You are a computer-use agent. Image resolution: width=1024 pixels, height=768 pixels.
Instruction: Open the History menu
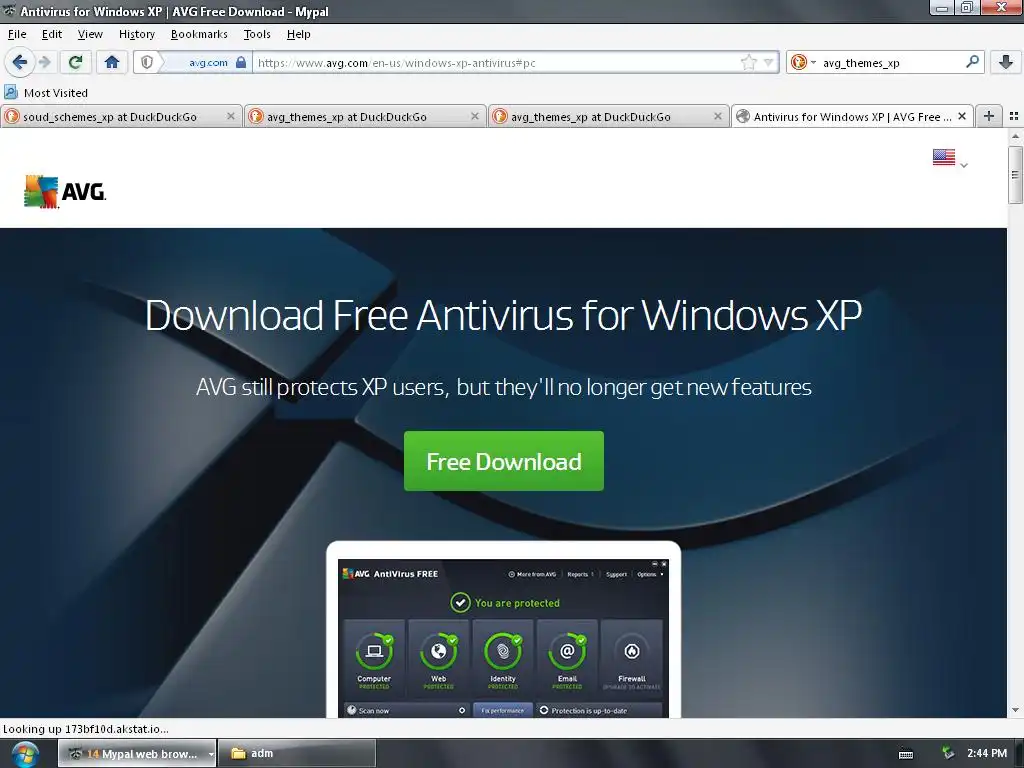pos(136,34)
